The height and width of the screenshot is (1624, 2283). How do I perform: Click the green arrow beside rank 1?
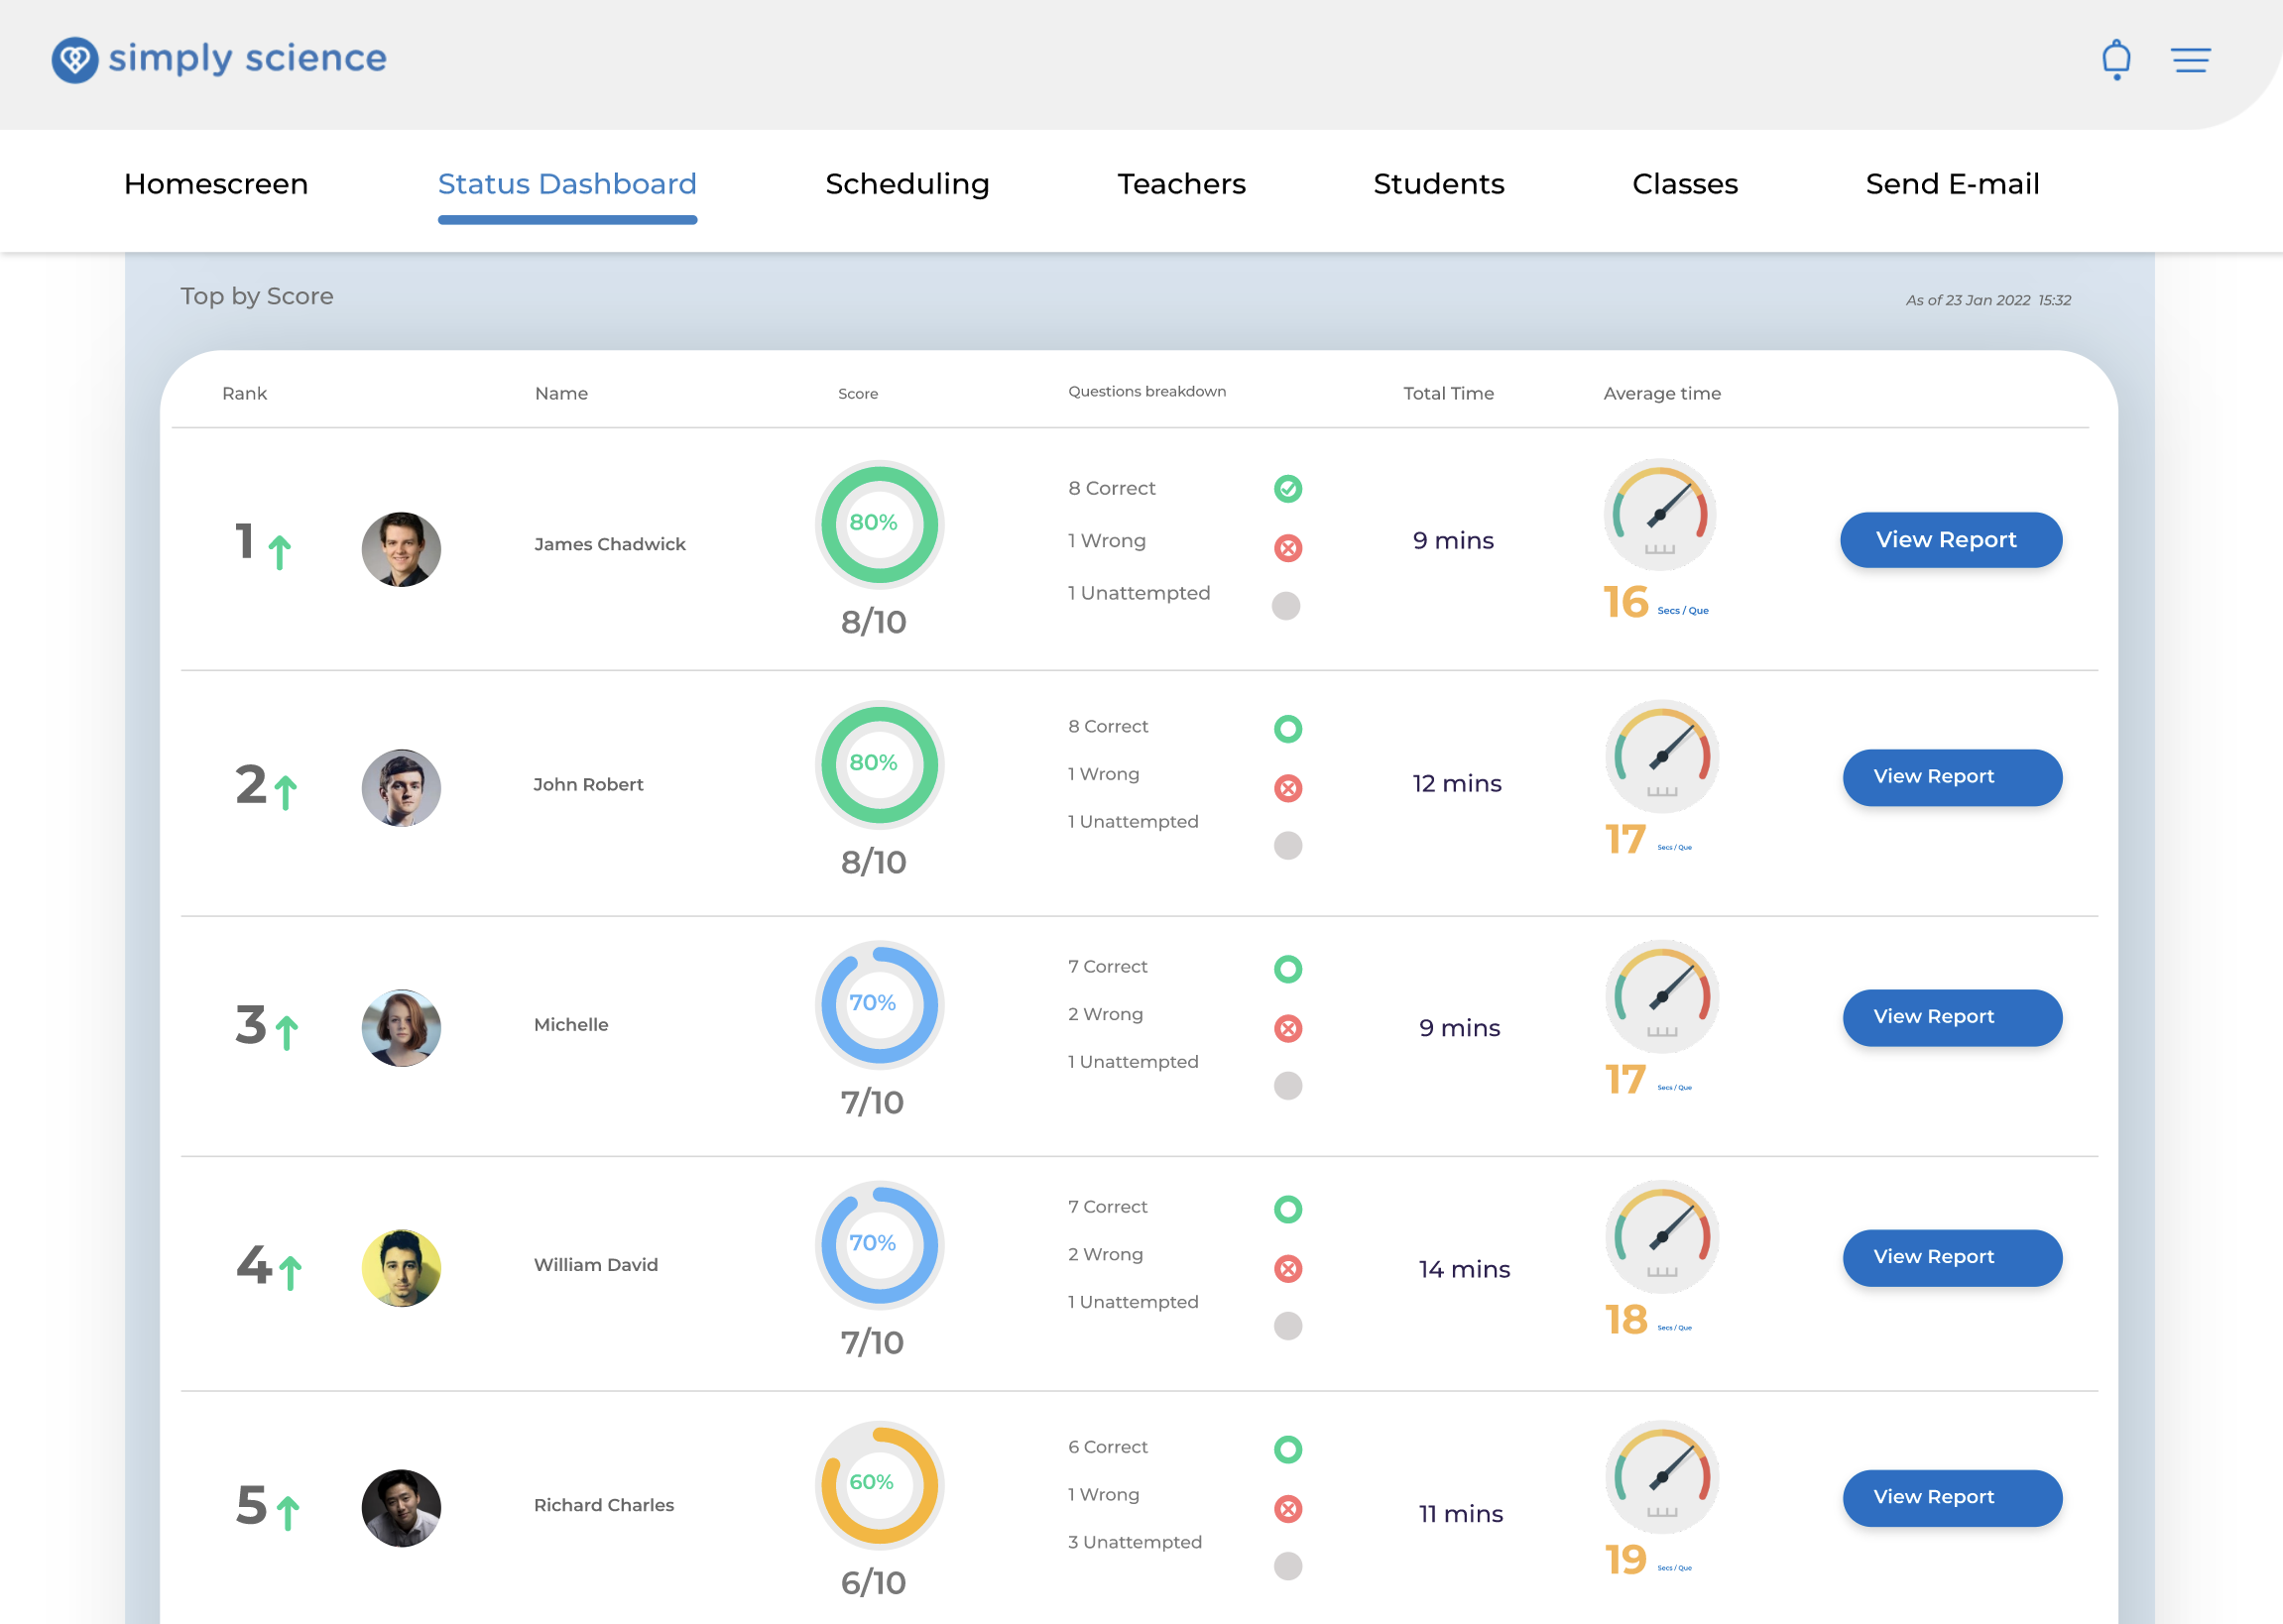pos(280,552)
